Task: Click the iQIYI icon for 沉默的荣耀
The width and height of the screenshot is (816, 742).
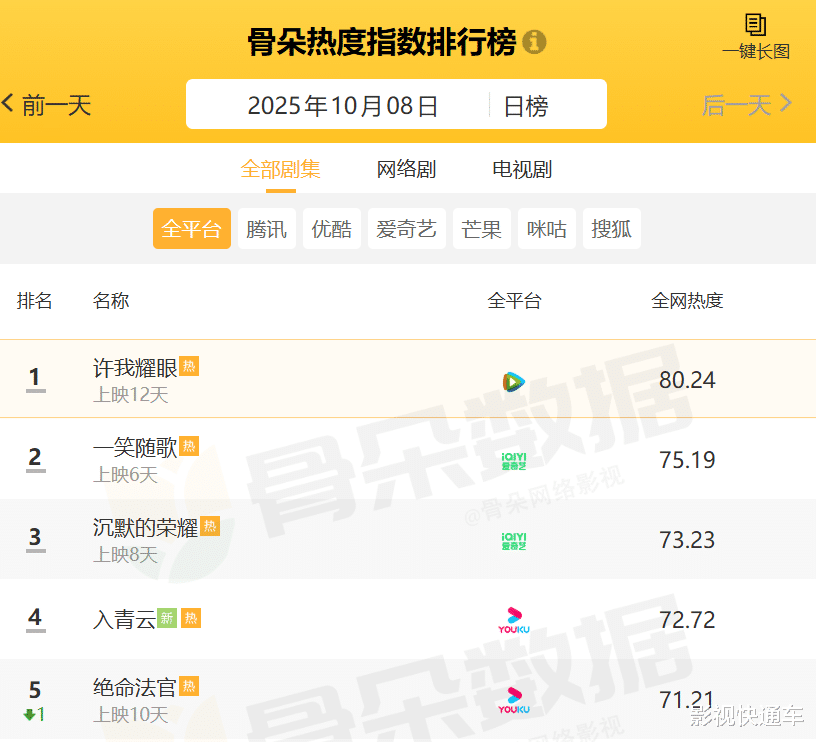Action: (514, 542)
